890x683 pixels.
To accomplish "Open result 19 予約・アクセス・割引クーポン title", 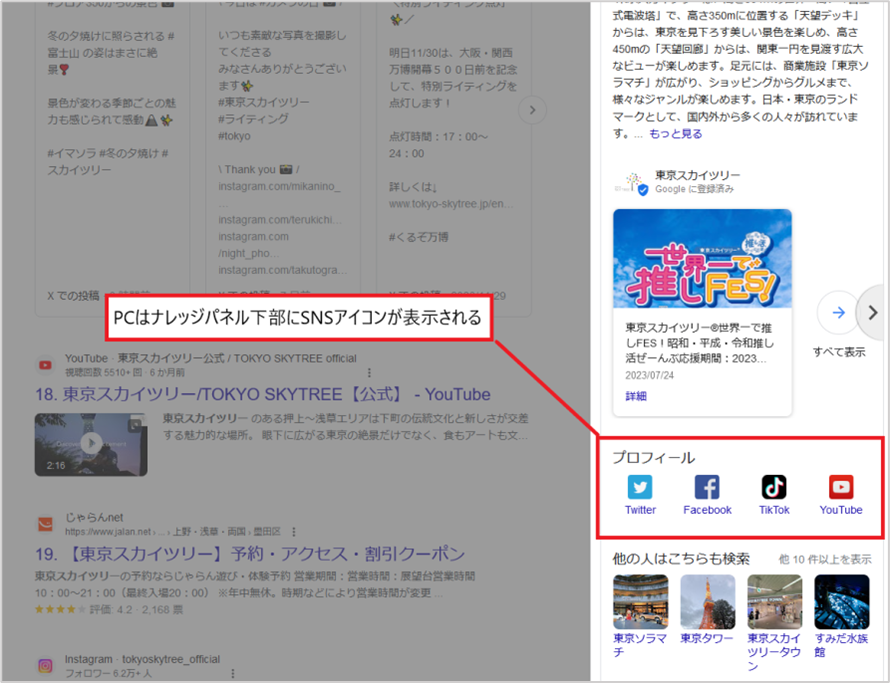I will (250, 554).
